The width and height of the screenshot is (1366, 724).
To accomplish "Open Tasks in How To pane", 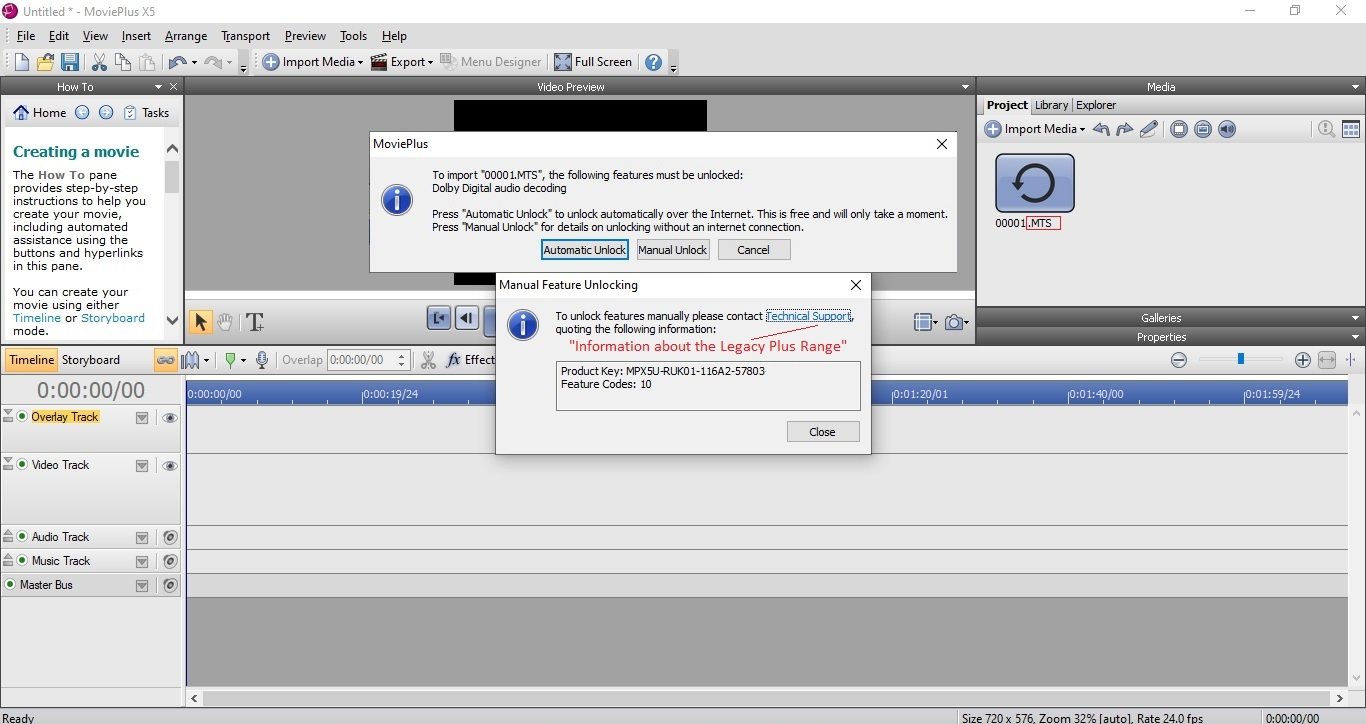I will 146,113.
